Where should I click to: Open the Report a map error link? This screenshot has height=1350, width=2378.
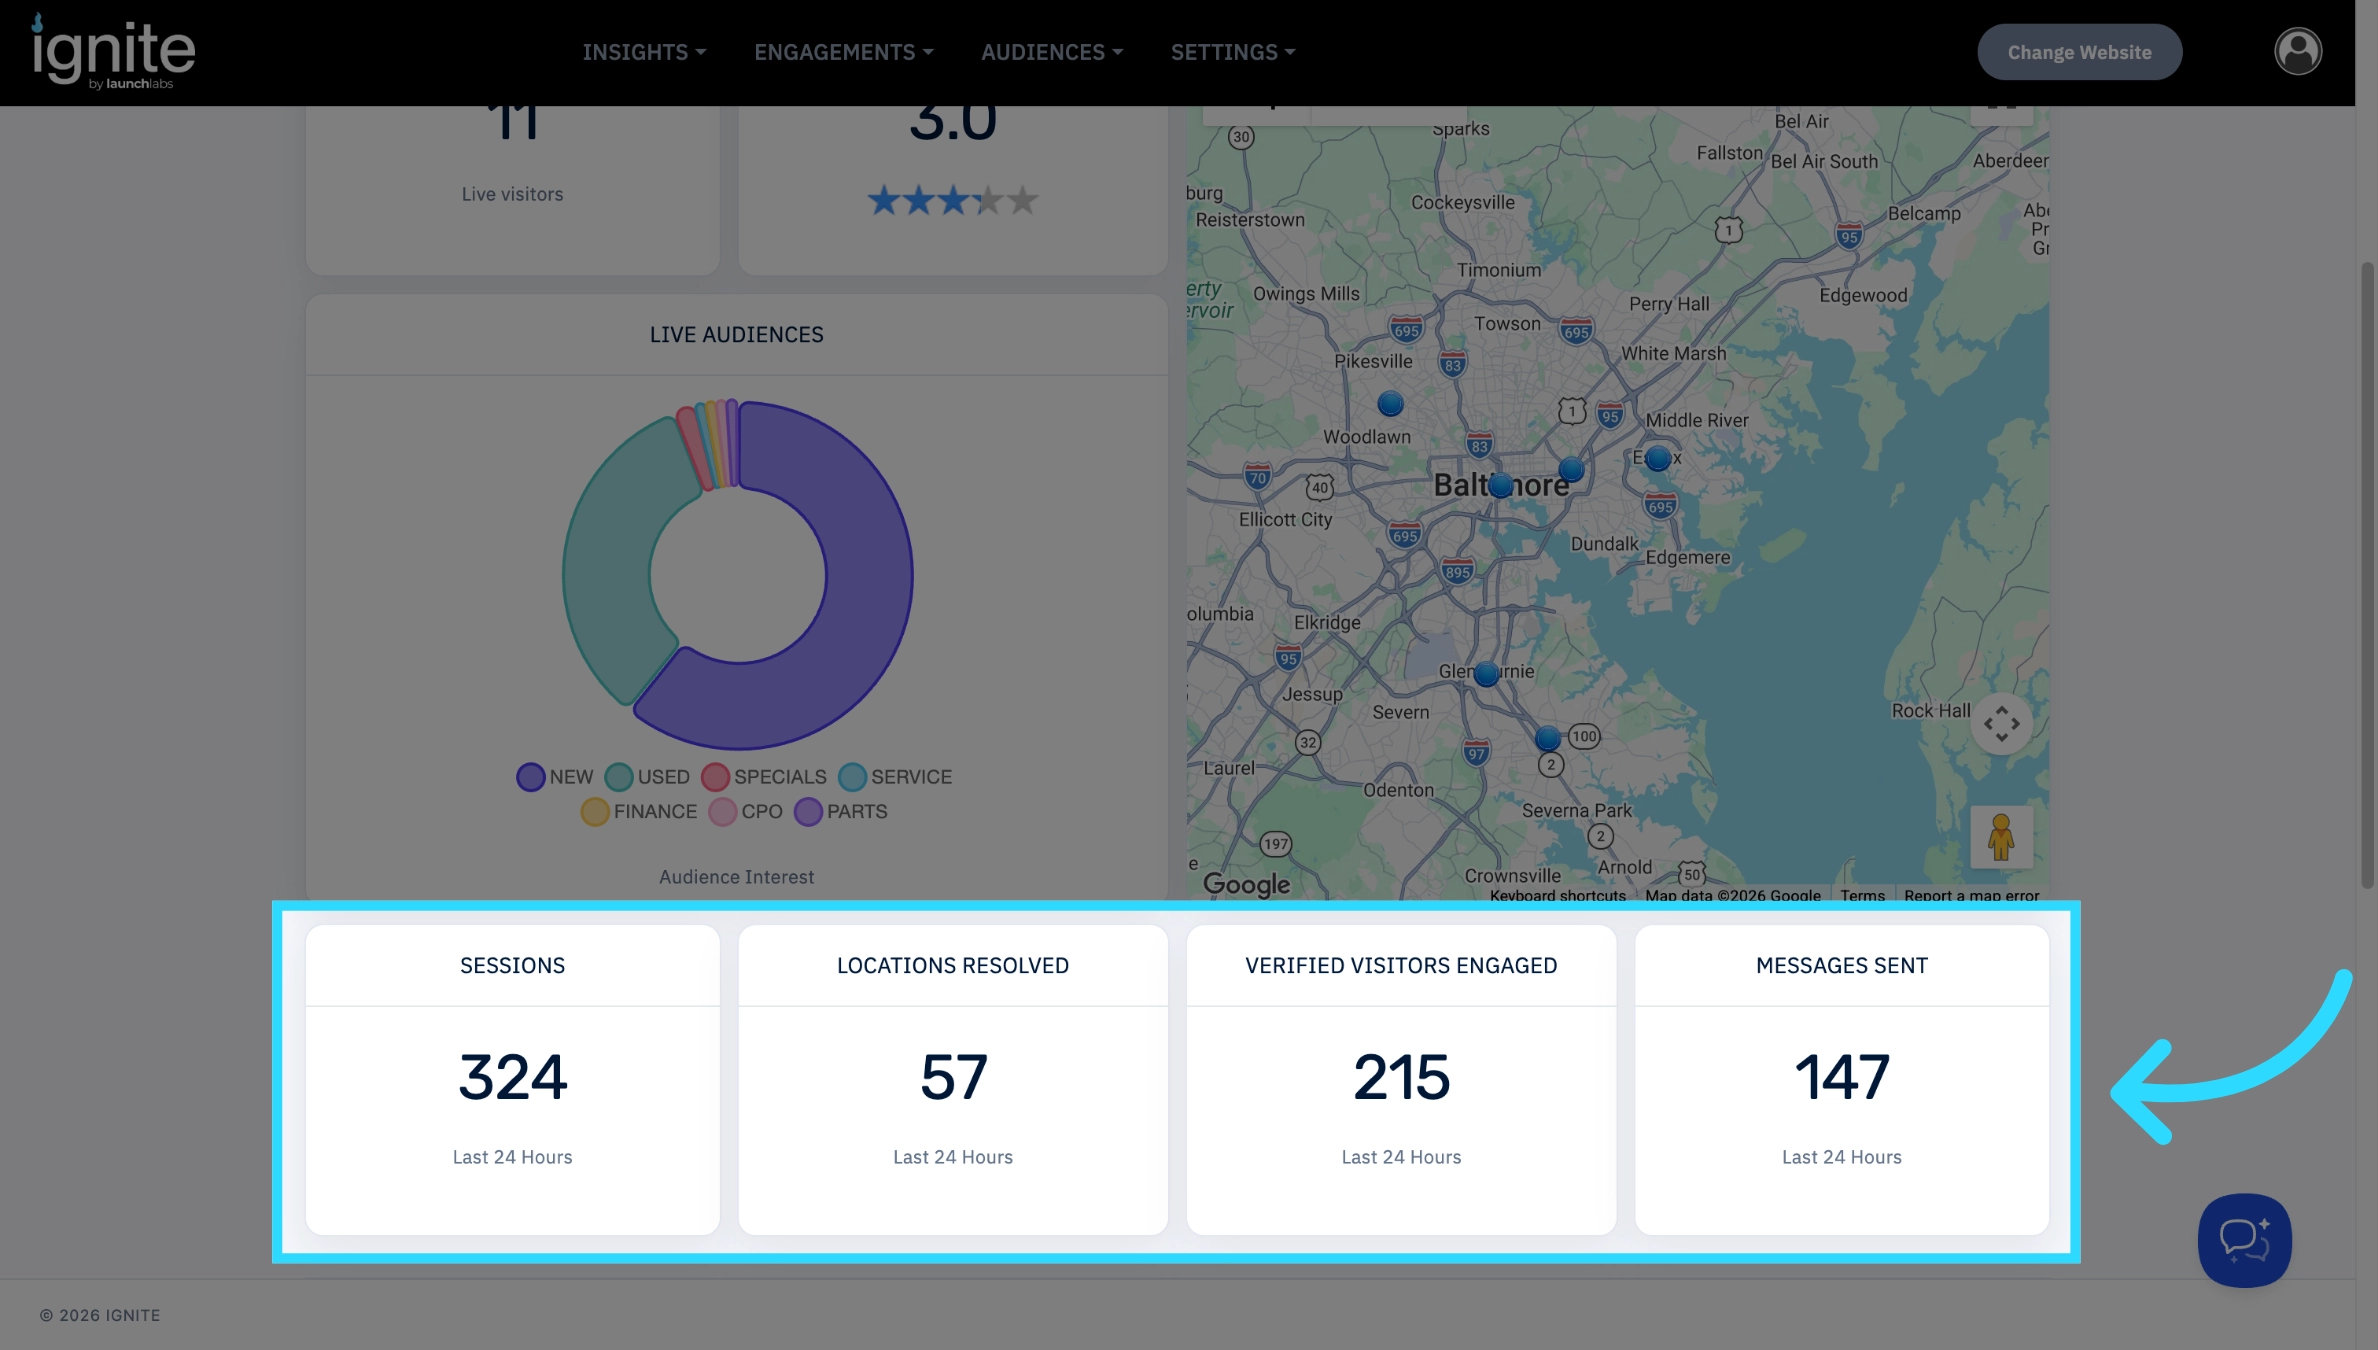coord(1971,895)
